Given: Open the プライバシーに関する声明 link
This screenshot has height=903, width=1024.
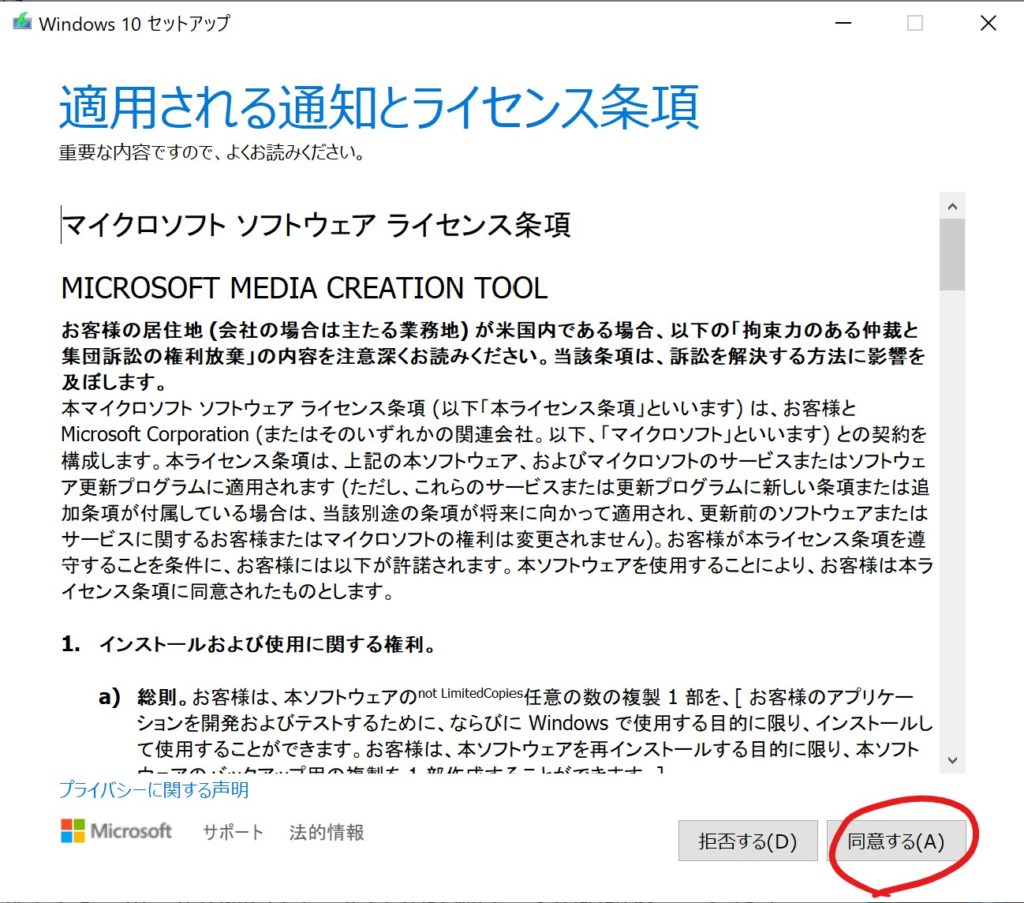Looking at the screenshot, I should point(154,790).
